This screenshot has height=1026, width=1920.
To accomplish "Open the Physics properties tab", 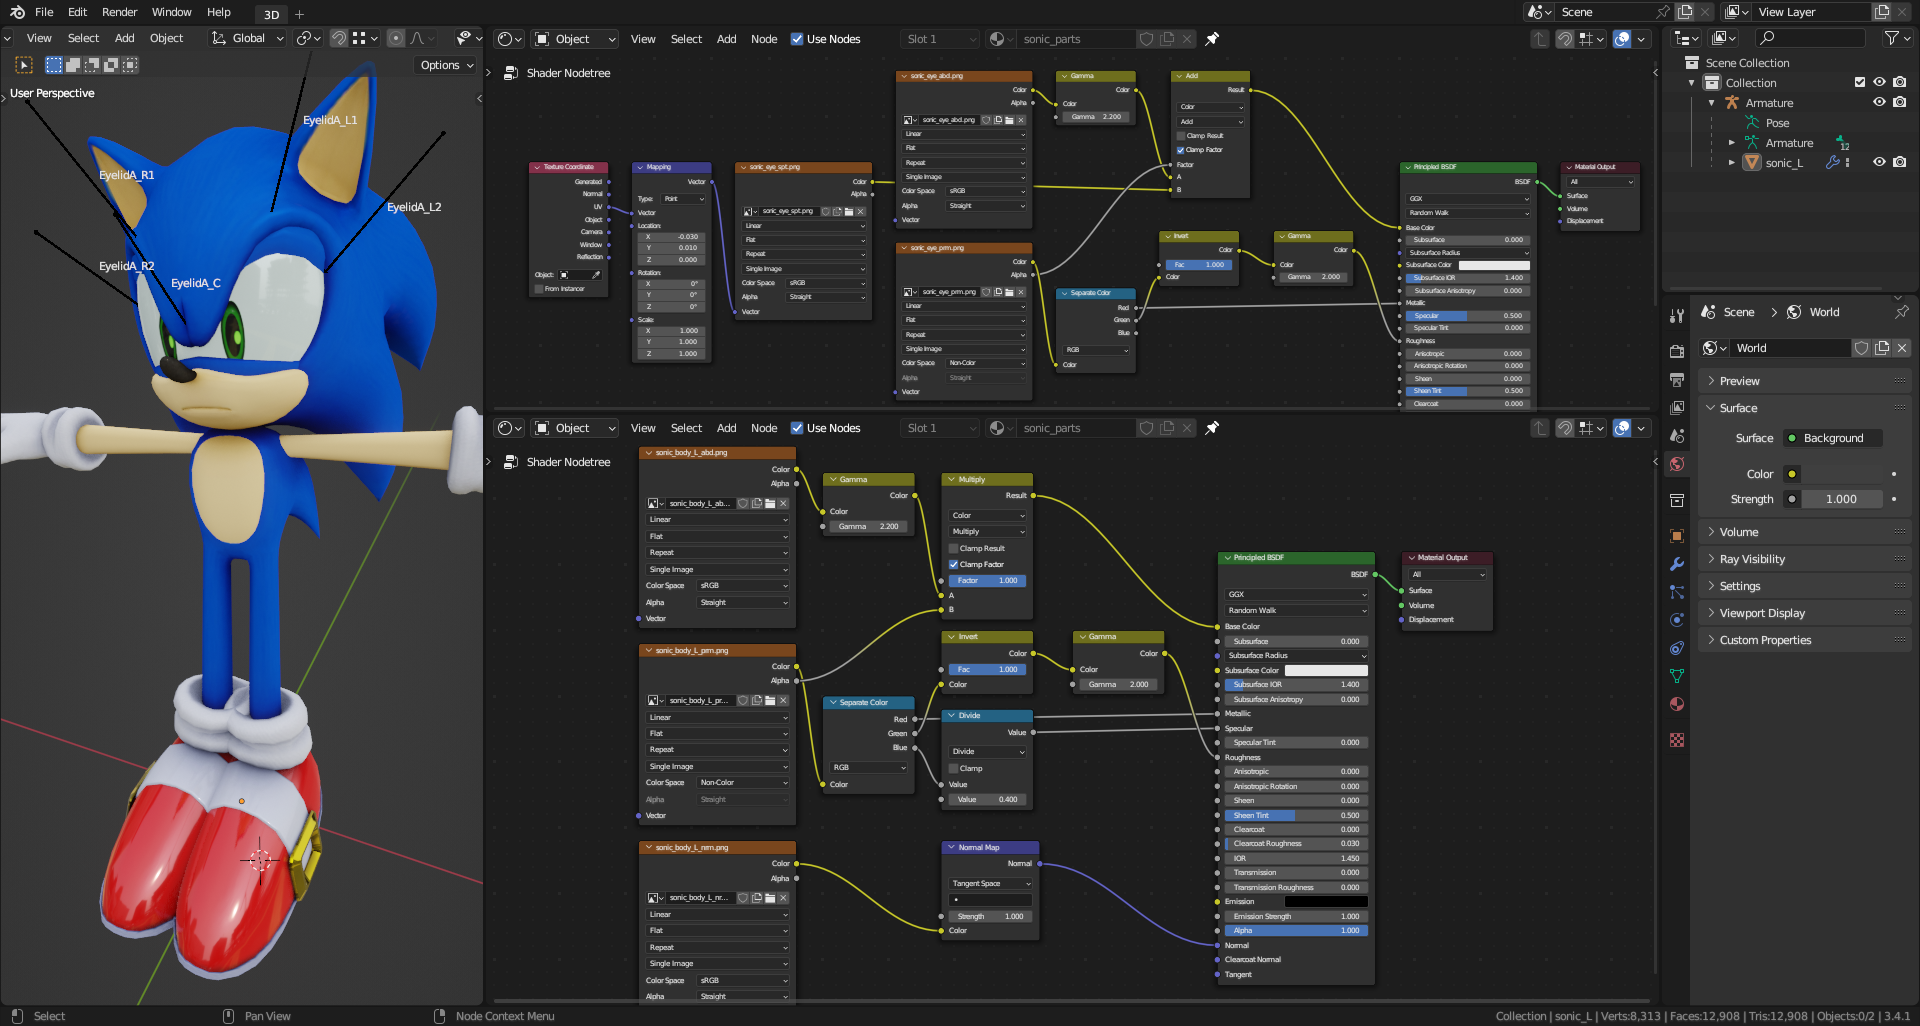I will [x=1677, y=620].
